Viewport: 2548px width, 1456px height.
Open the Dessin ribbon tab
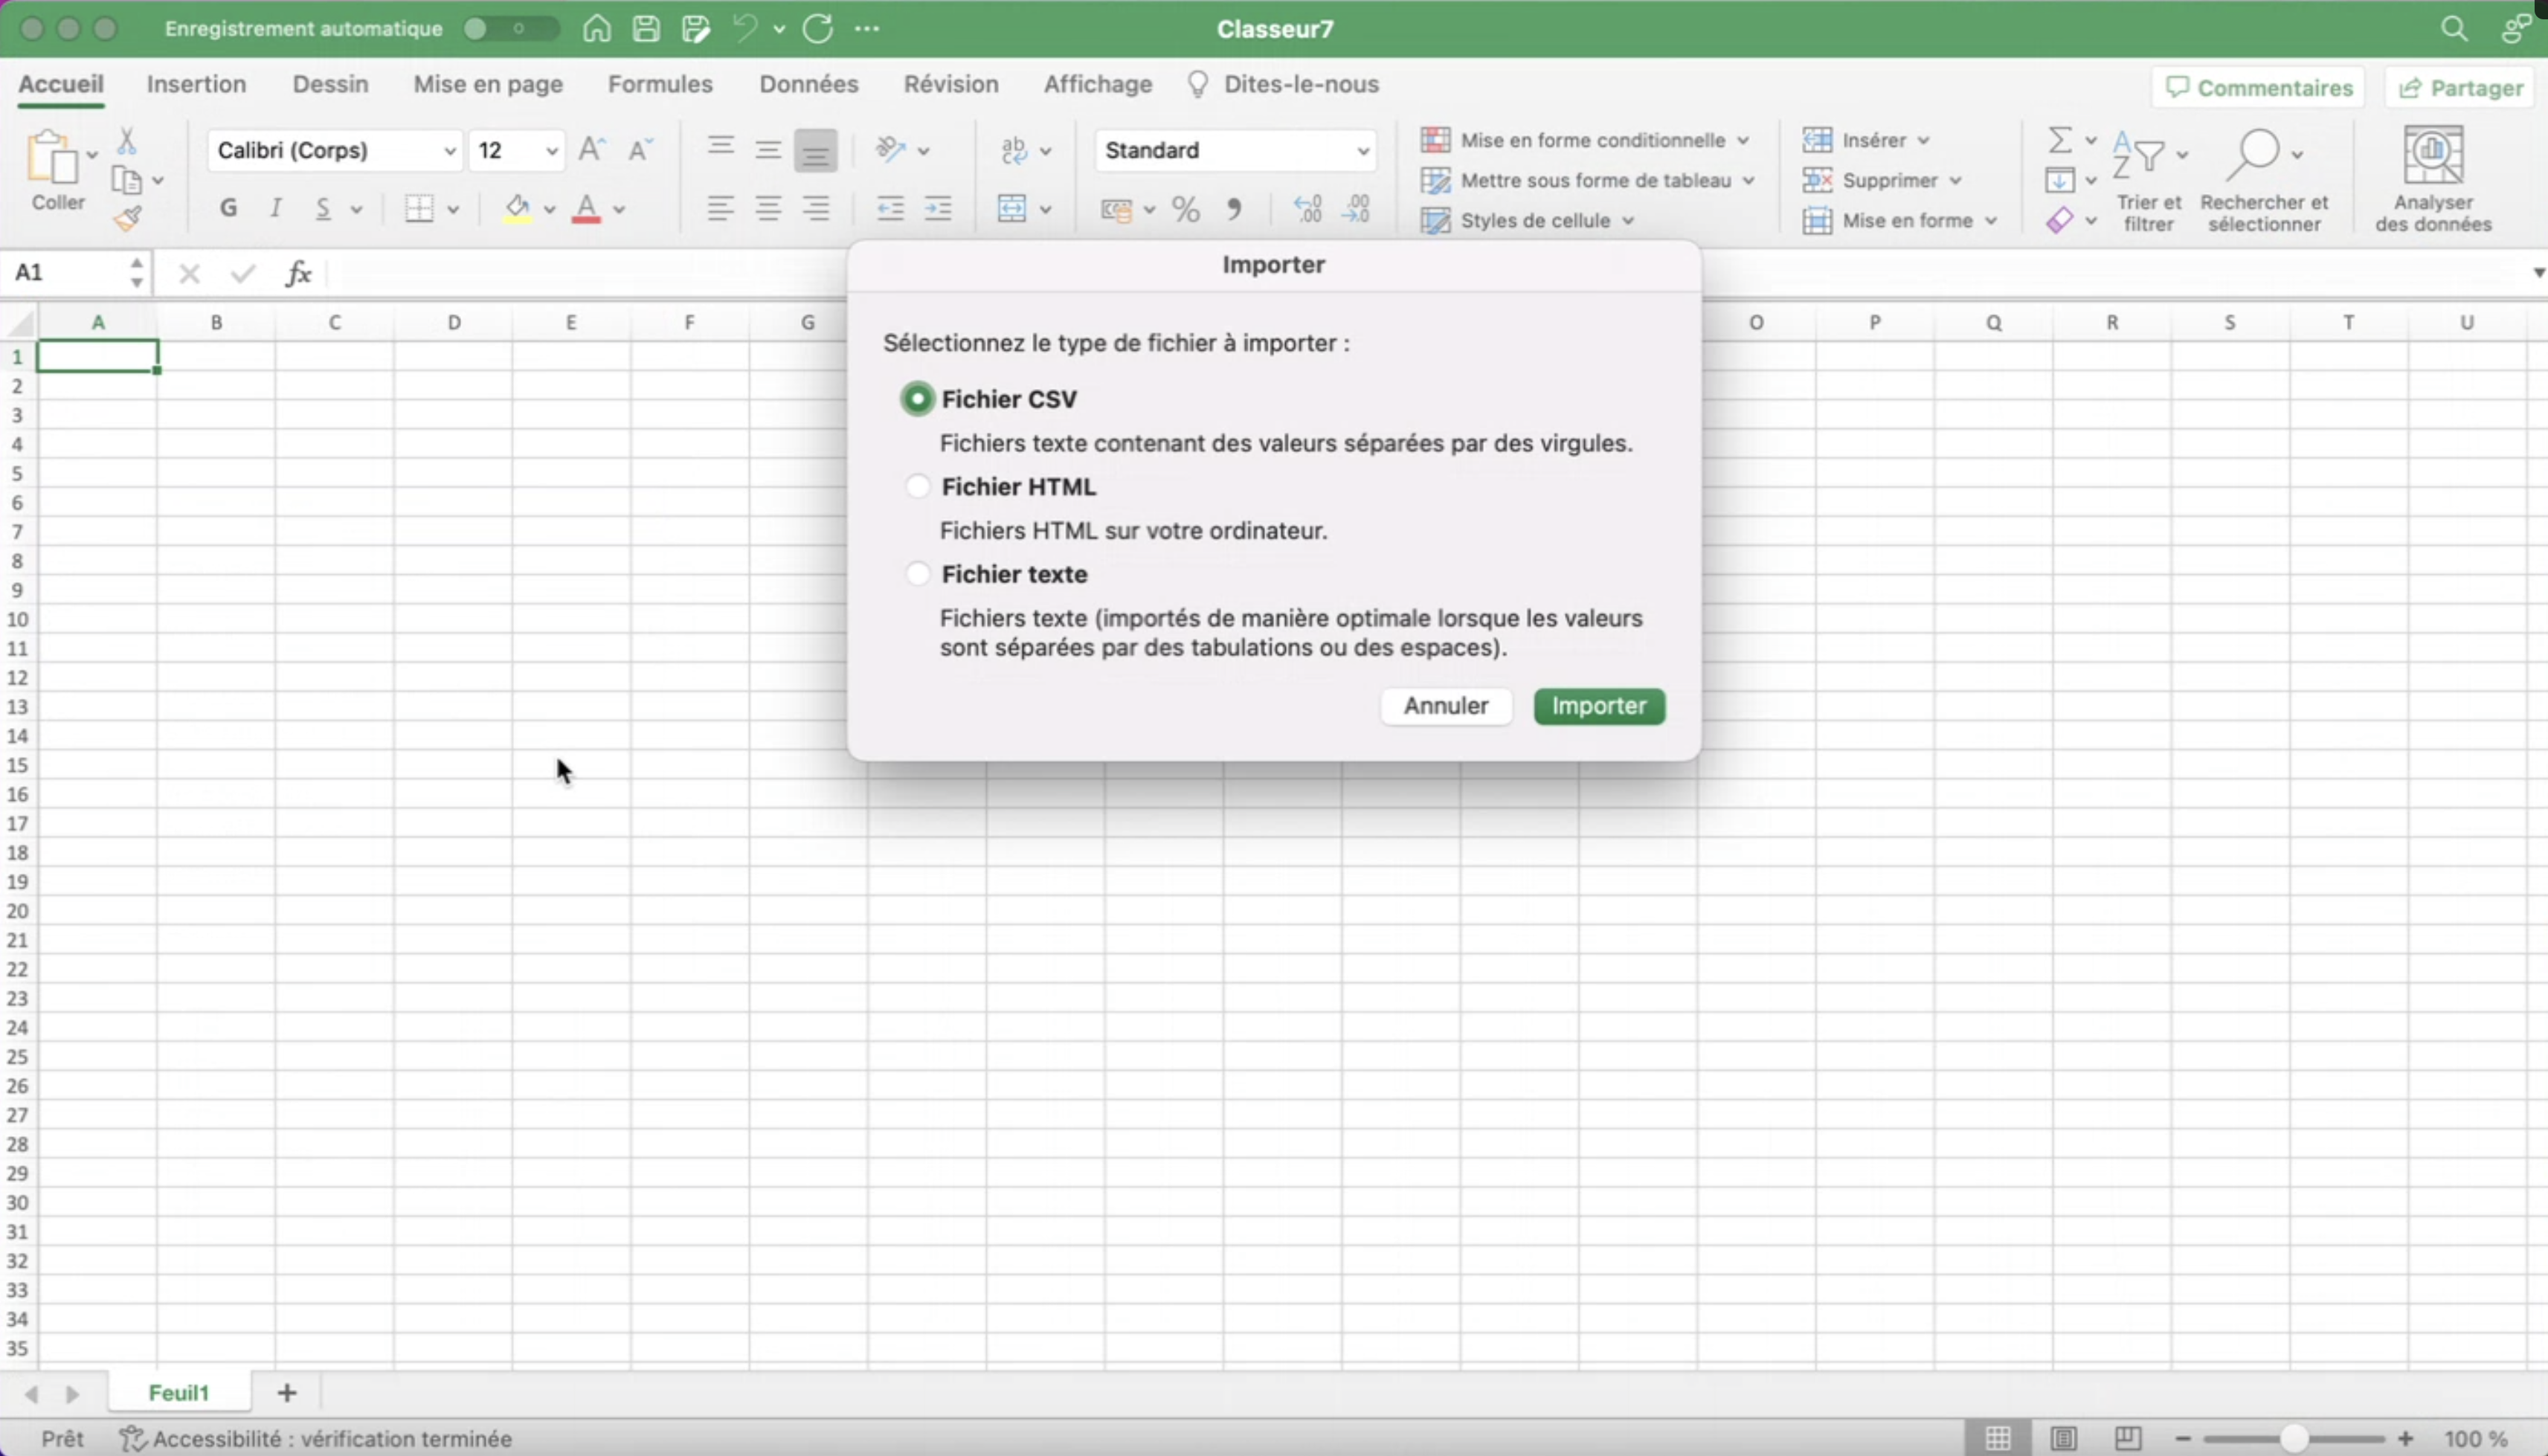pyautogui.click(x=330, y=84)
